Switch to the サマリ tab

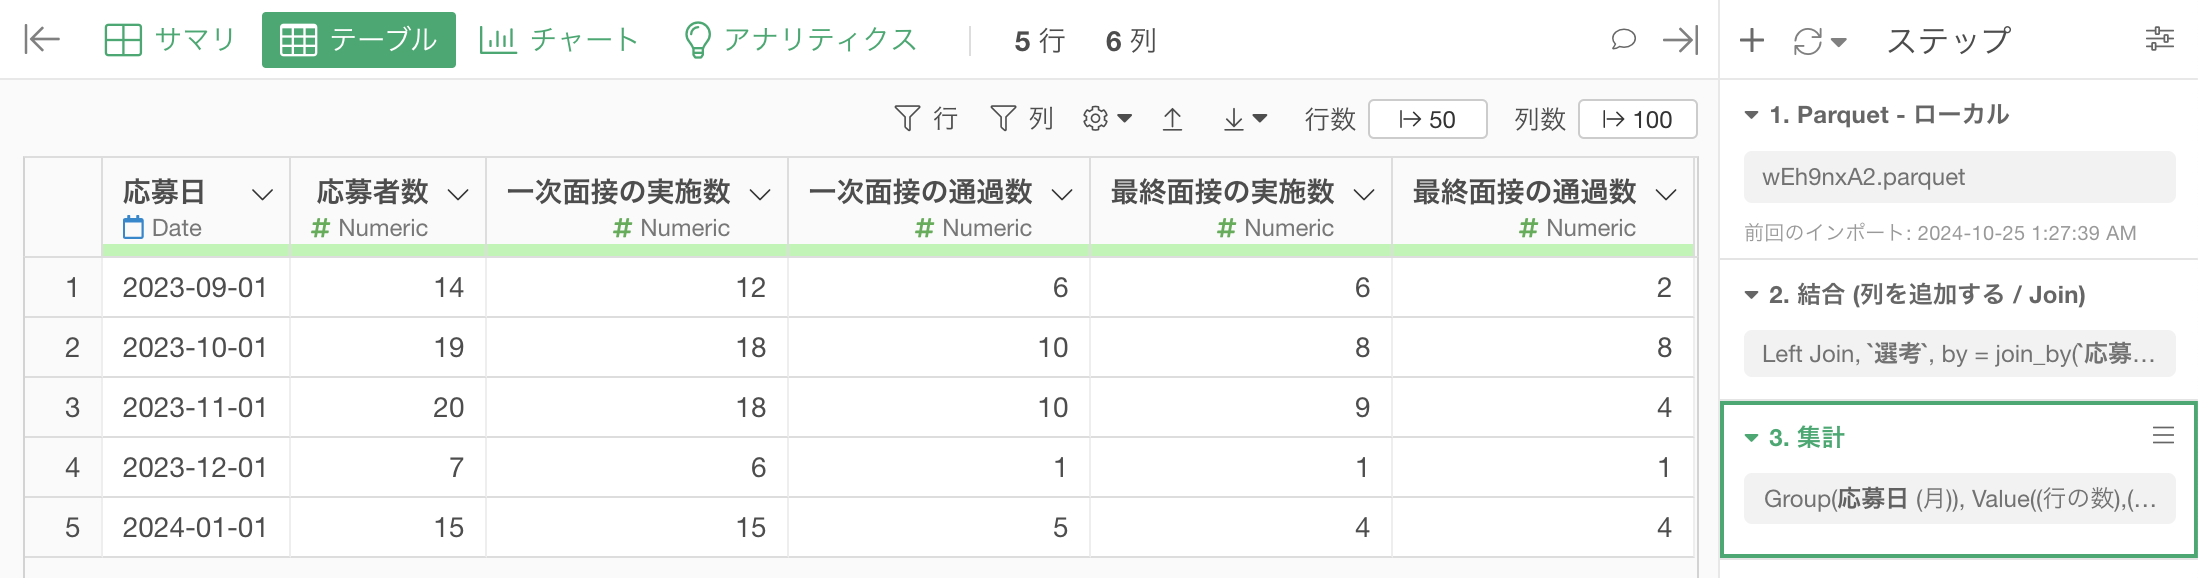(170, 40)
